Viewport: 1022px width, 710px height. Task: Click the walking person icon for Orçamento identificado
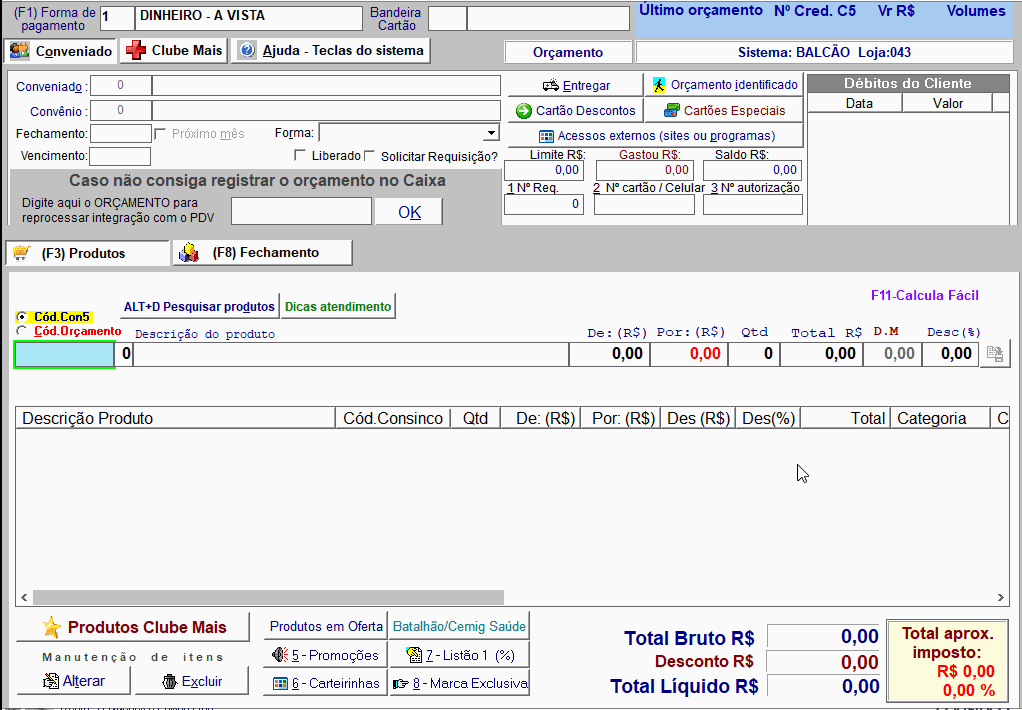point(659,85)
